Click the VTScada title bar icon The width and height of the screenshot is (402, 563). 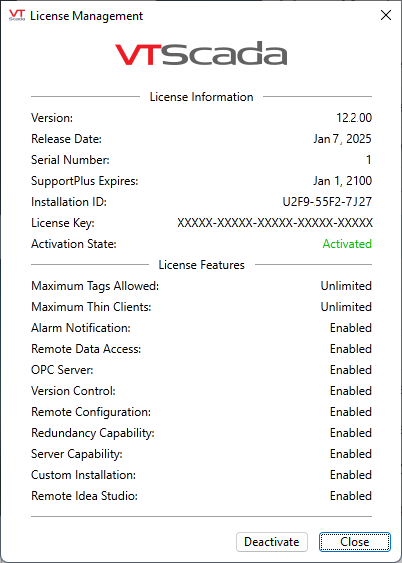pos(17,15)
